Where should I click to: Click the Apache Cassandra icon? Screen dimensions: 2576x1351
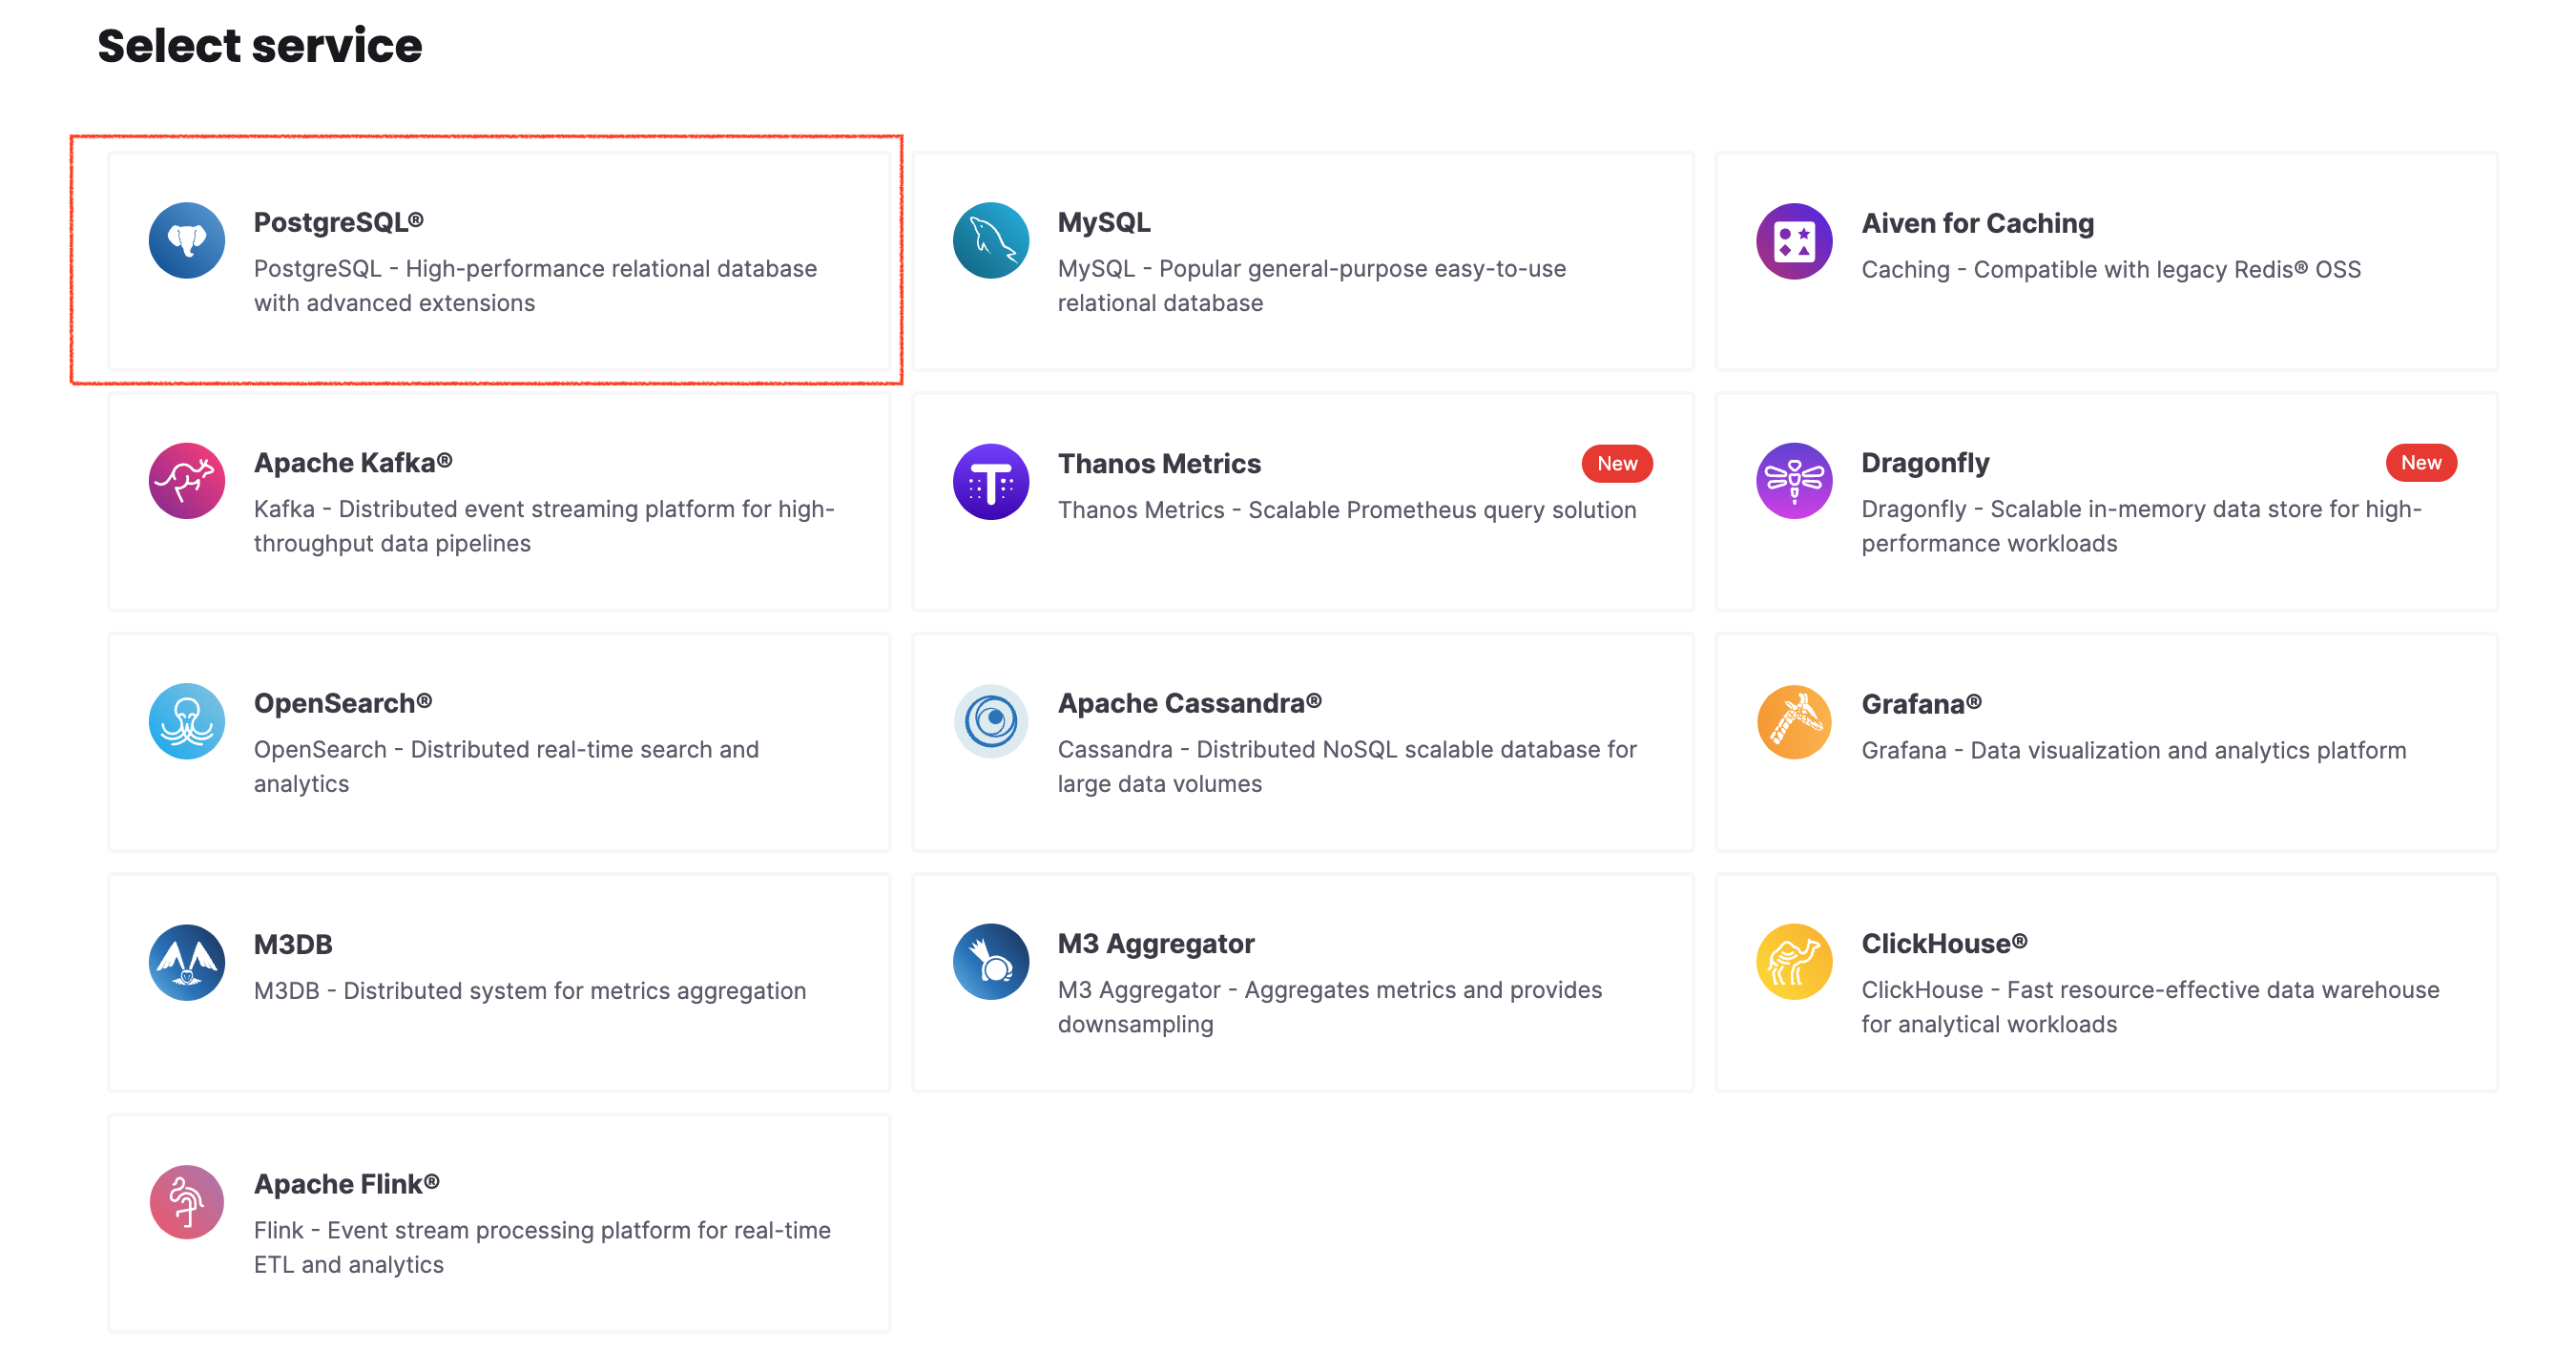point(990,721)
